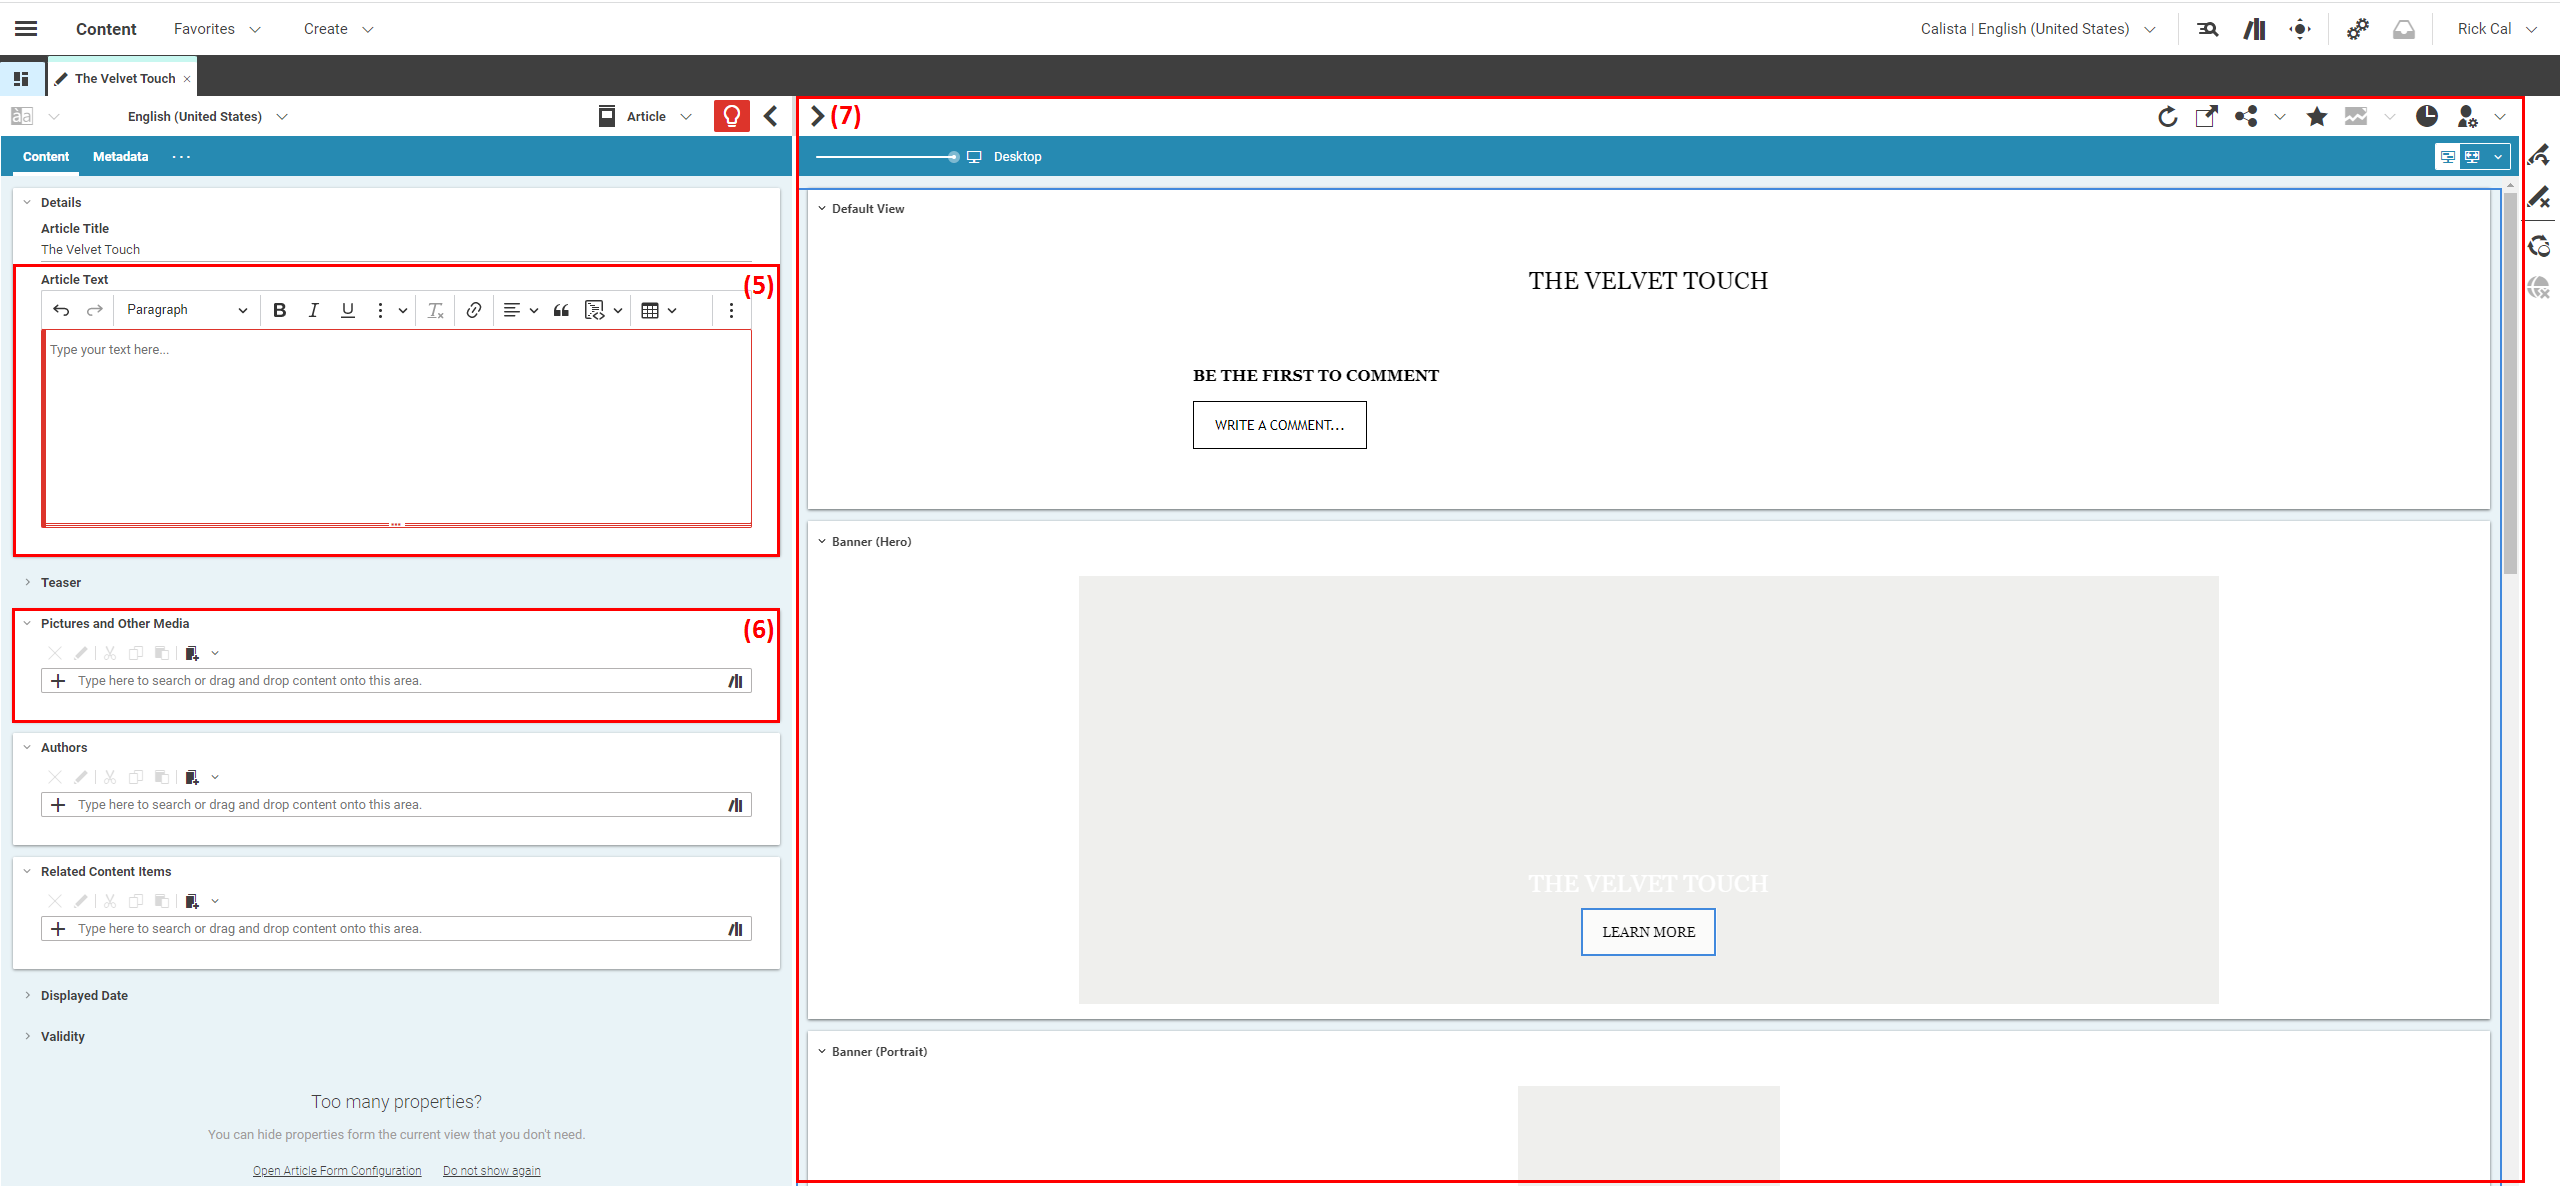
Task: Adjust the preview zoom slider
Action: point(952,156)
